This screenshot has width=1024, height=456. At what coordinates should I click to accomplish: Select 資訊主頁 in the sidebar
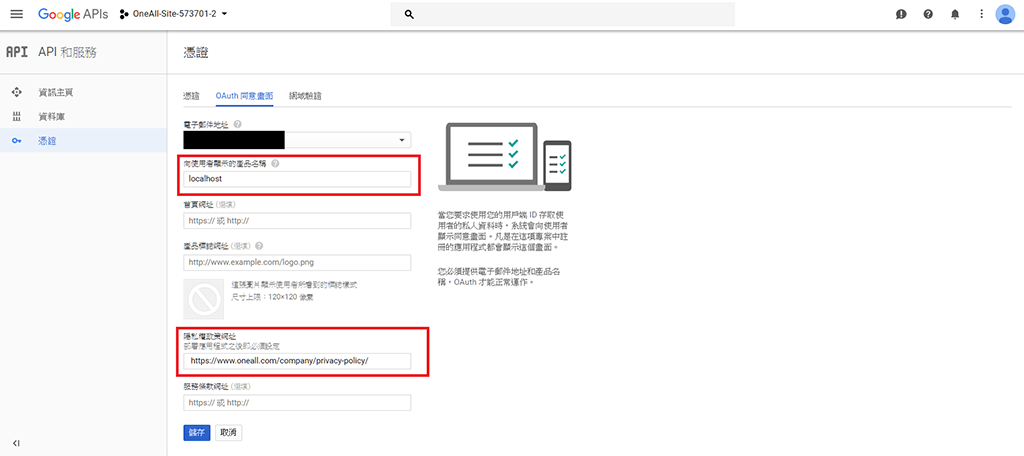55,92
